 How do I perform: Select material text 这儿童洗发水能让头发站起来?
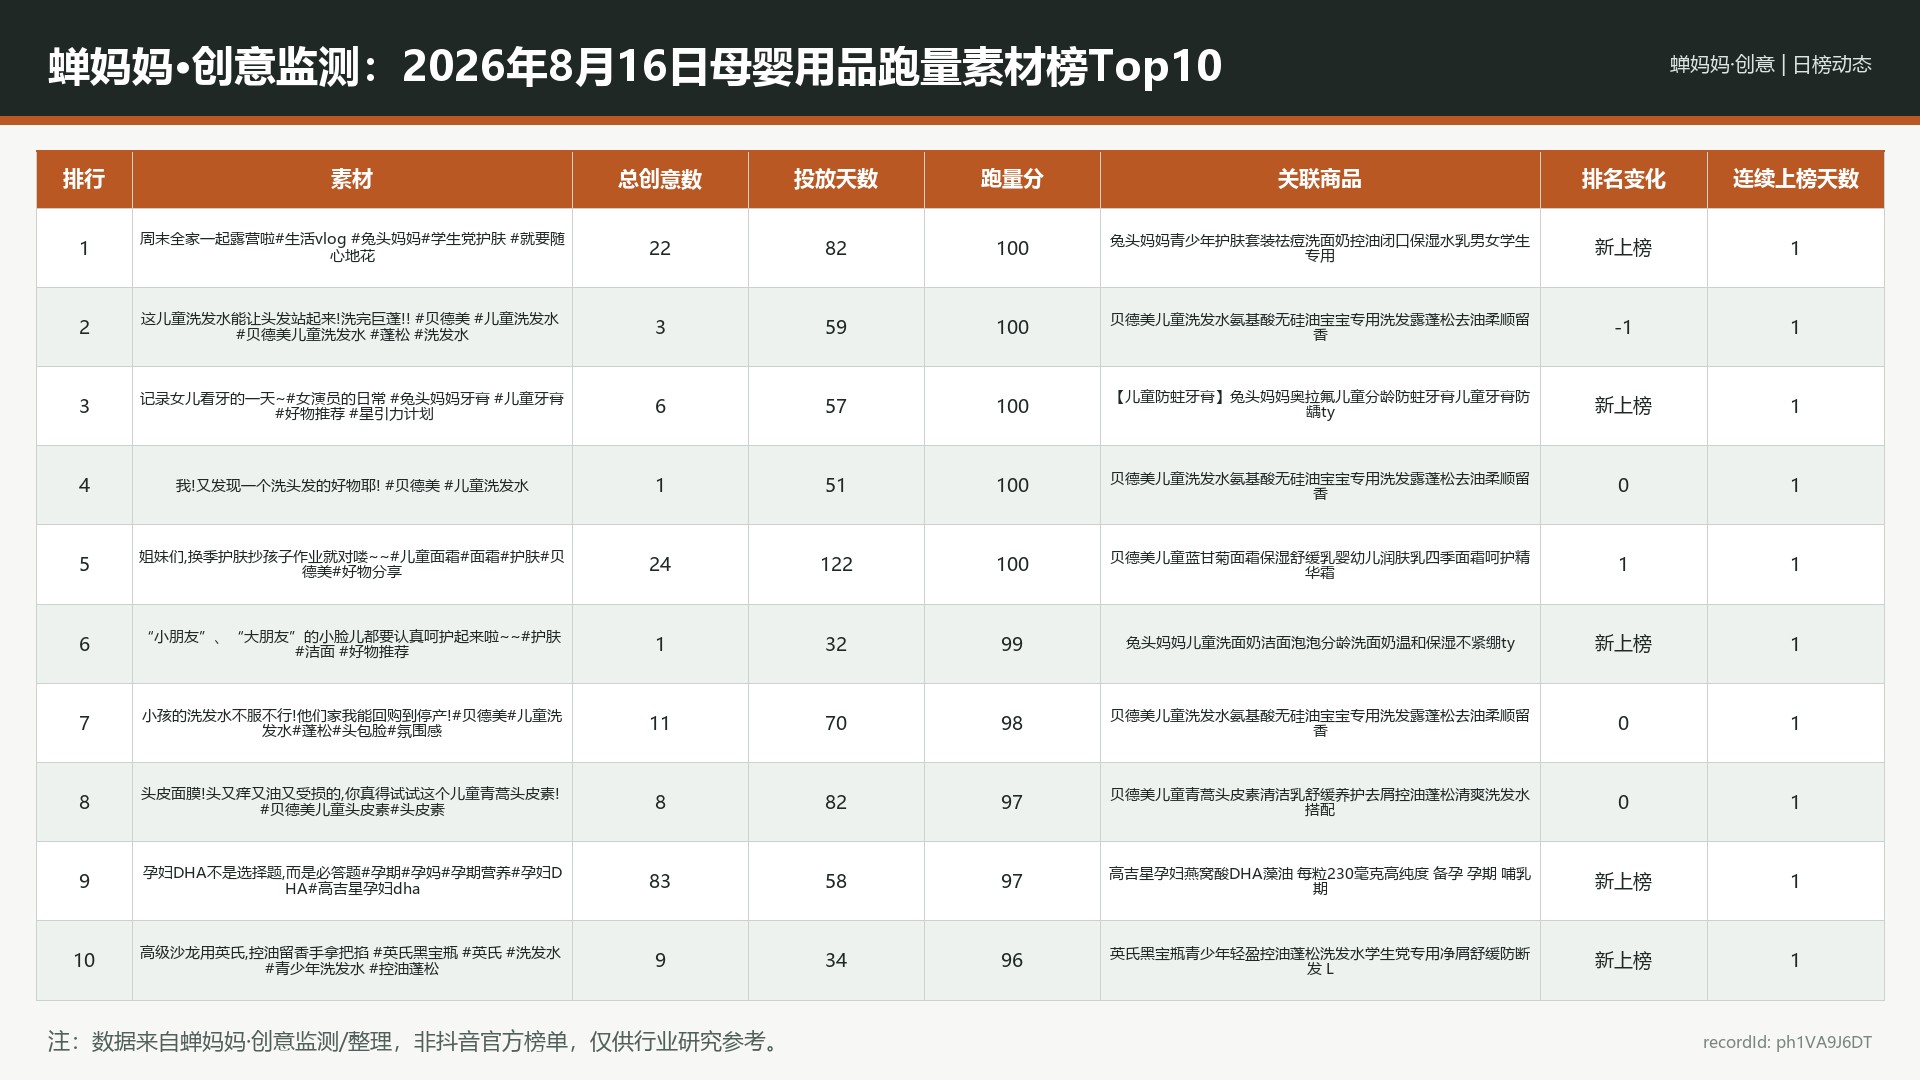(x=352, y=326)
